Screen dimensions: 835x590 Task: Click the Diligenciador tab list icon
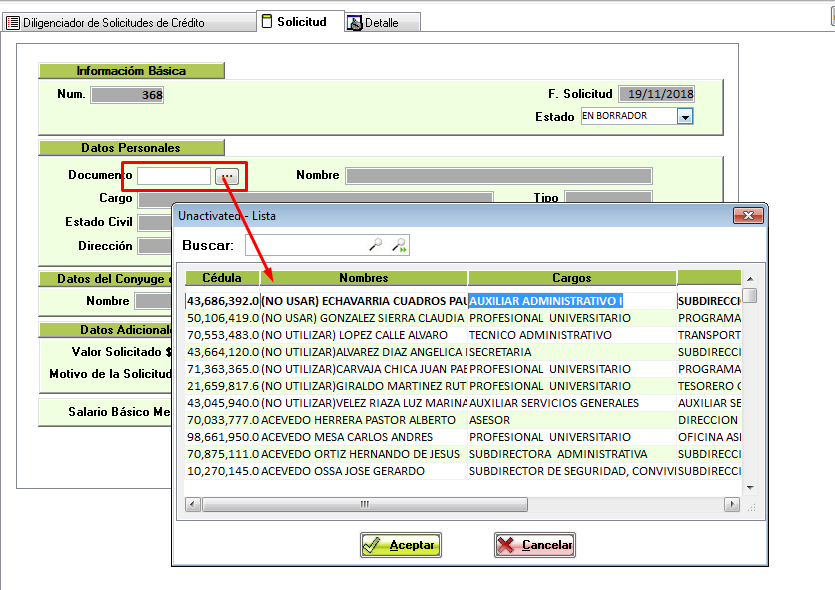(13, 23)
